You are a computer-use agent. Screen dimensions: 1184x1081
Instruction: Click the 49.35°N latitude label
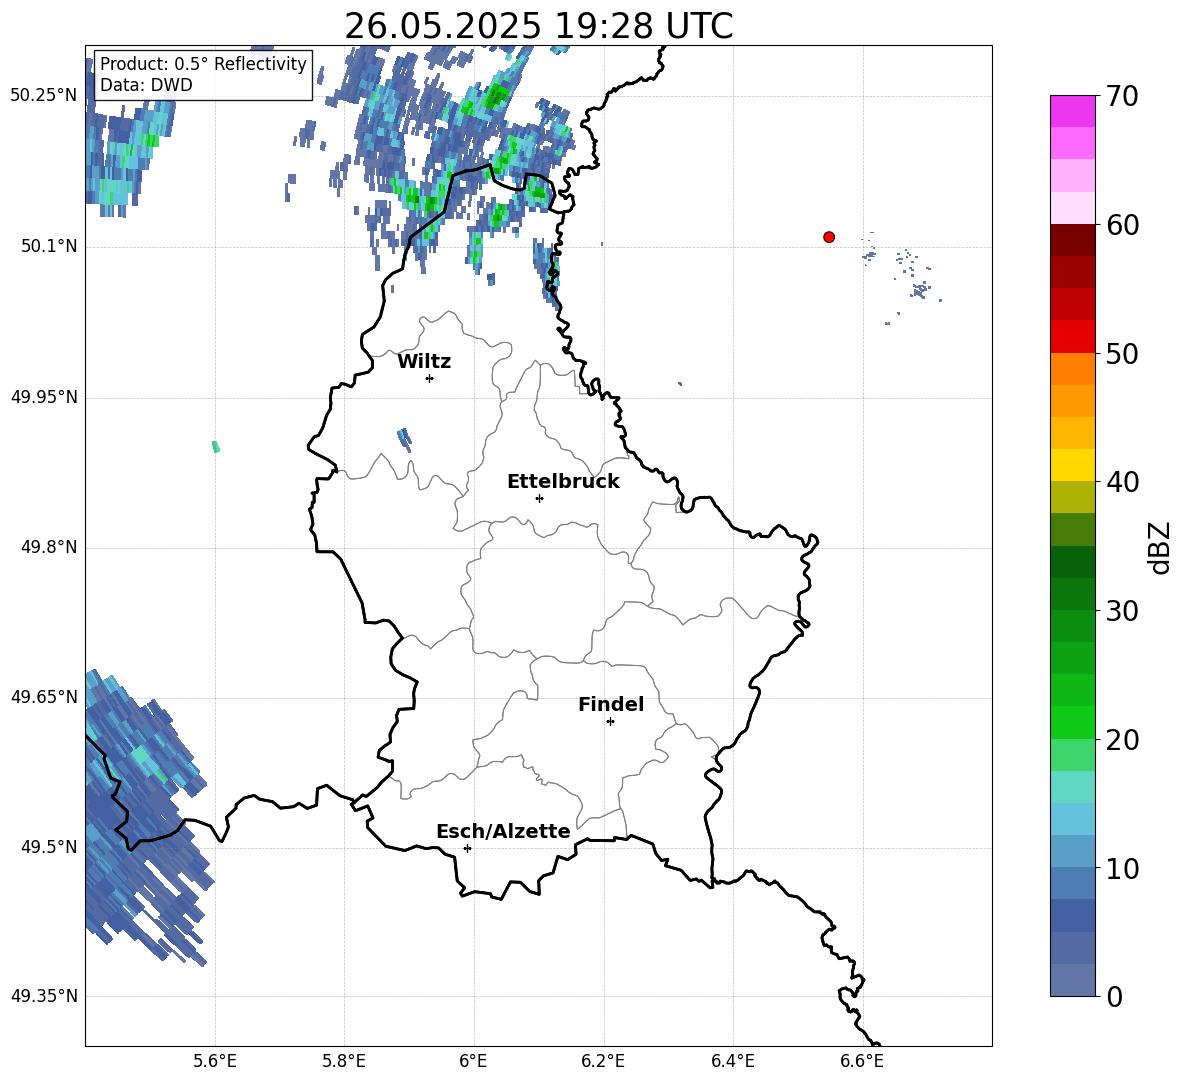(x=44, y=996)
